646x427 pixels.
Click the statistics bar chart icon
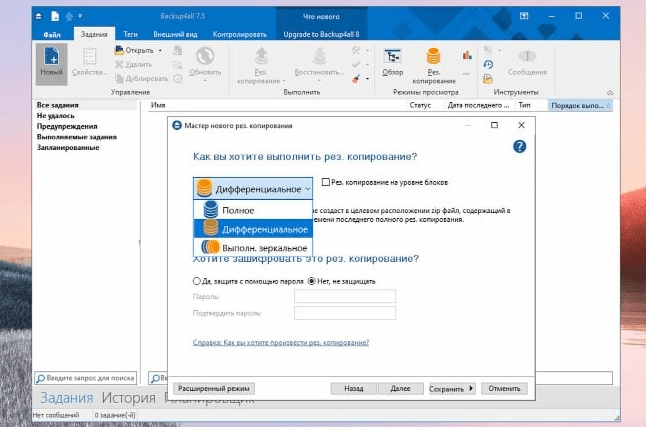coord(467,55)
